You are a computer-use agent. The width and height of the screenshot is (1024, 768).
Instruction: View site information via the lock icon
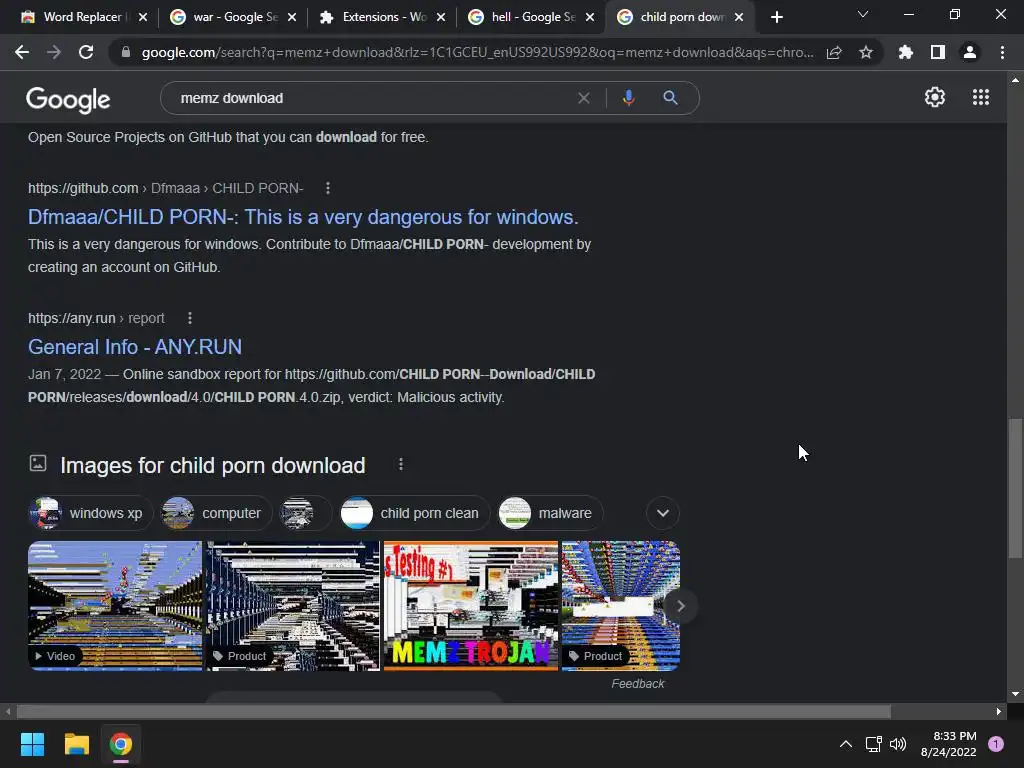126,52
